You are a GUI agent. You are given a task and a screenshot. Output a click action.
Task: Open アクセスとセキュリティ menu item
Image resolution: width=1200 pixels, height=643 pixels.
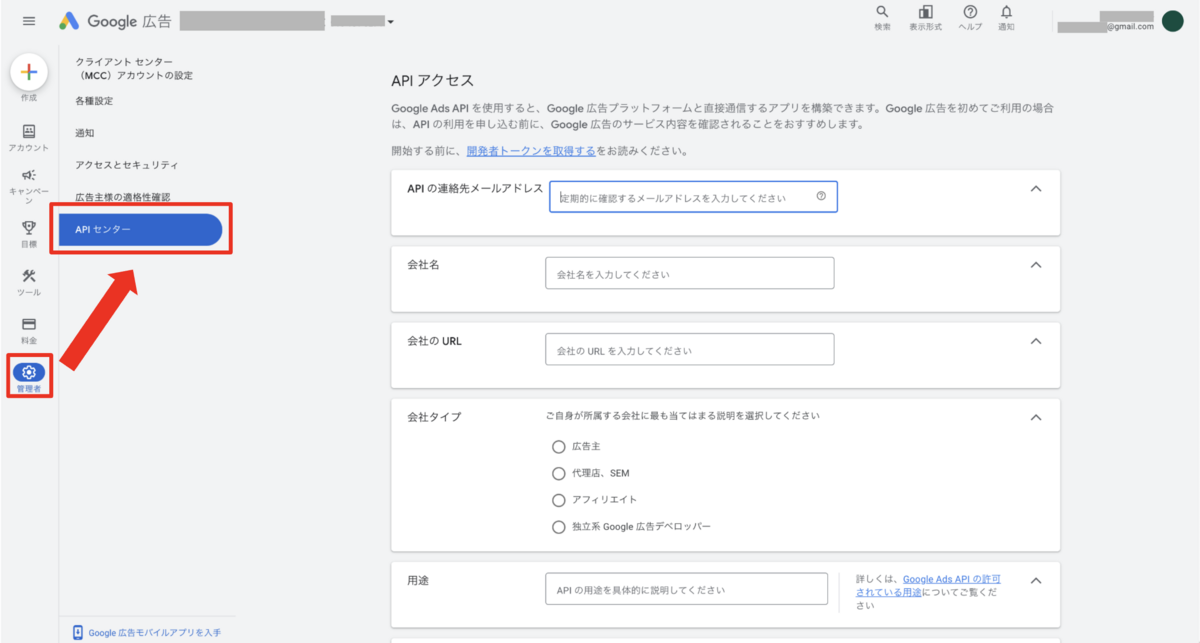click(126, 165)
